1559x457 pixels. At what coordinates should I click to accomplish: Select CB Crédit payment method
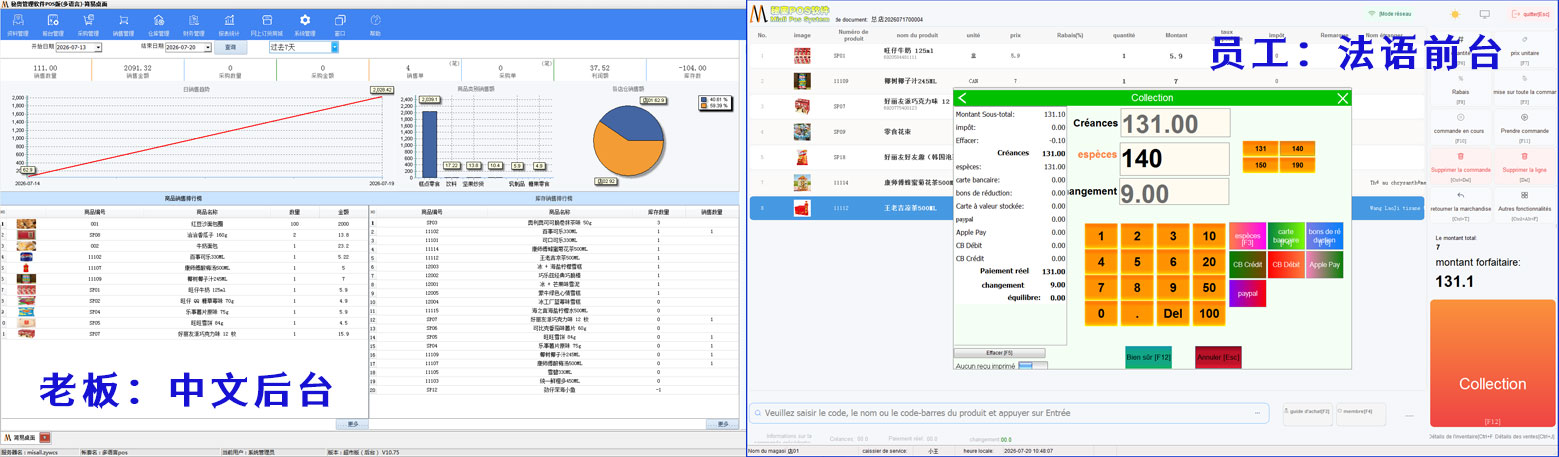tap(1247, 265)
